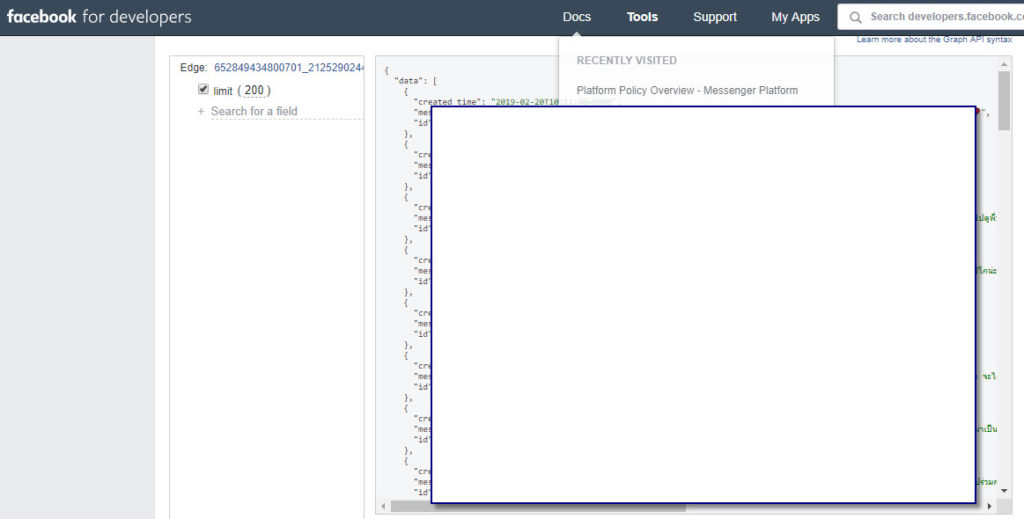Open the Docs menu
1024x519 pixels.
point(577,17)
